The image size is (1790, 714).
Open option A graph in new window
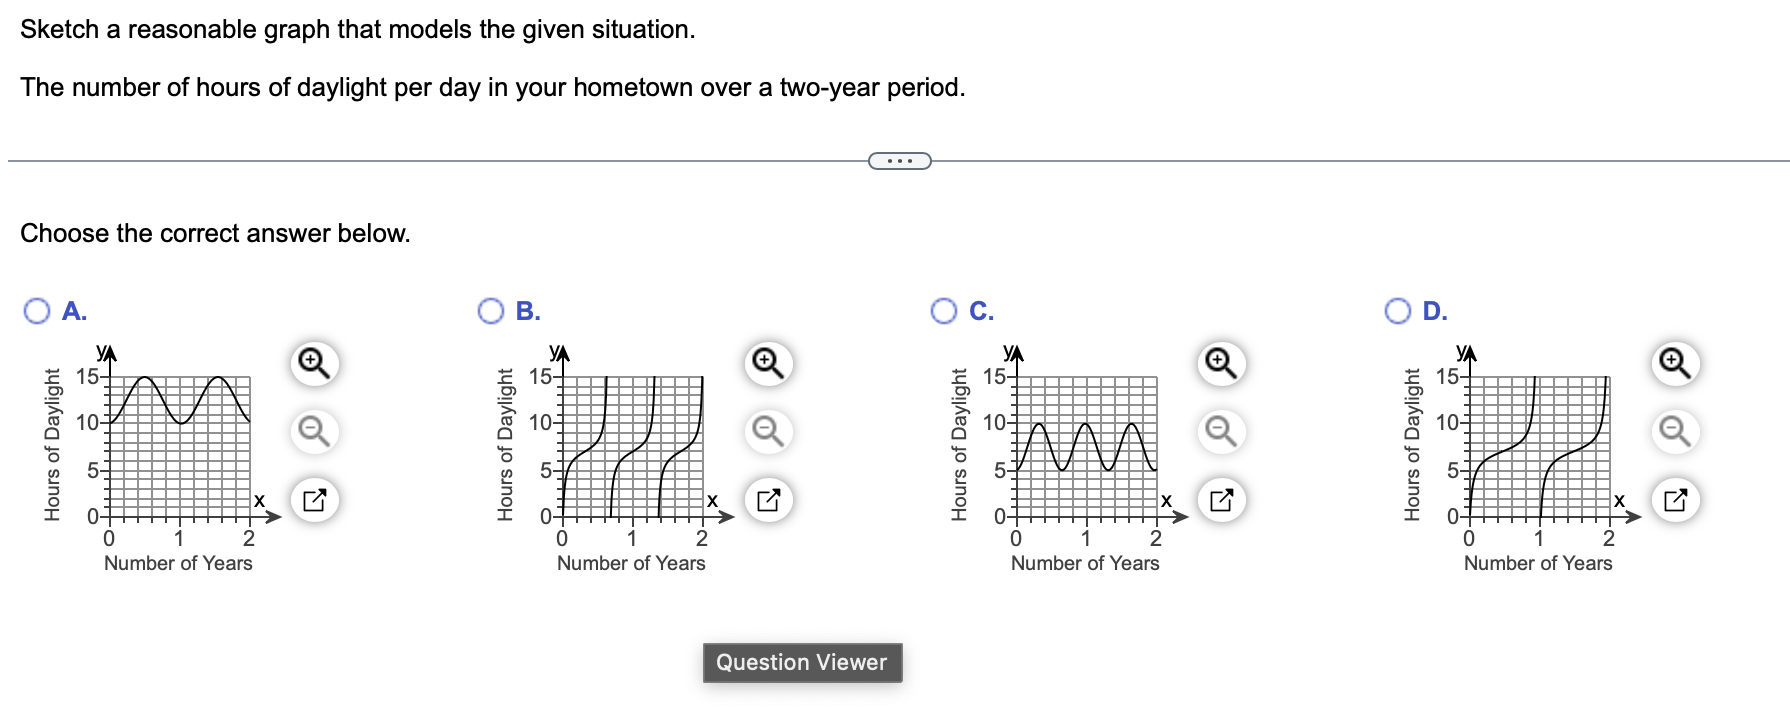click(314, 500)
